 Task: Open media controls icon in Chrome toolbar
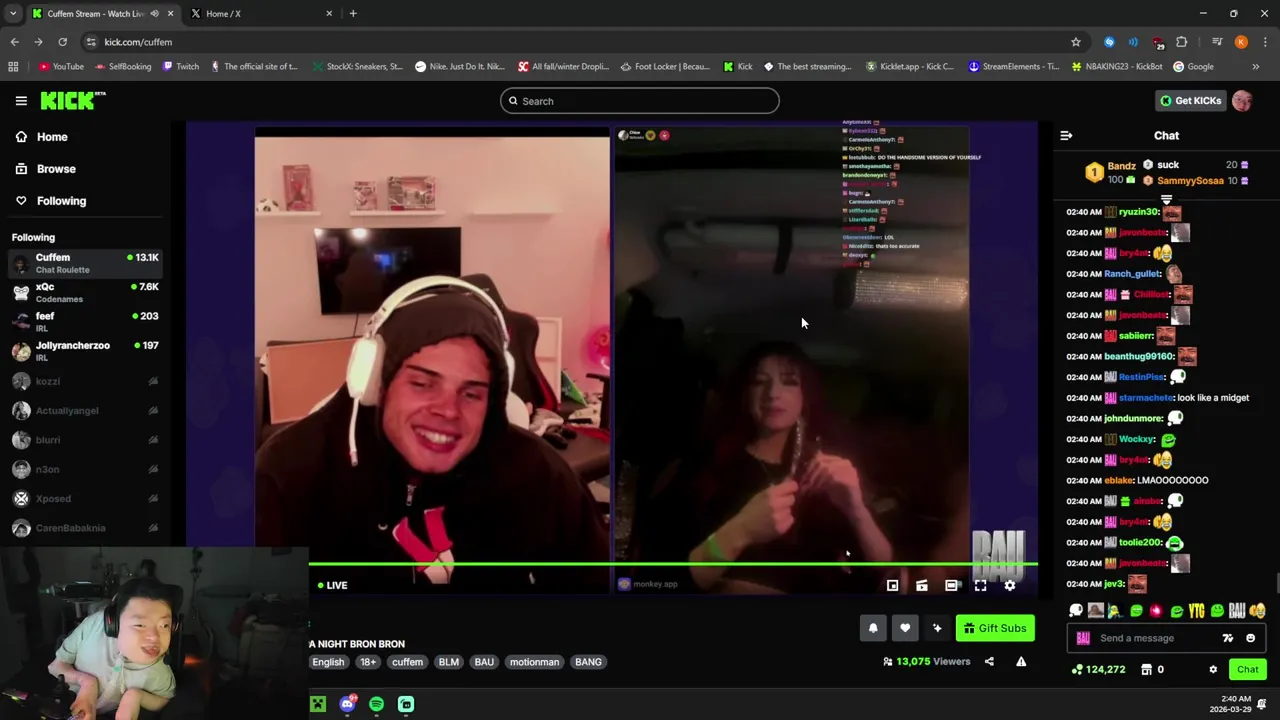[x=1217, y=42]
